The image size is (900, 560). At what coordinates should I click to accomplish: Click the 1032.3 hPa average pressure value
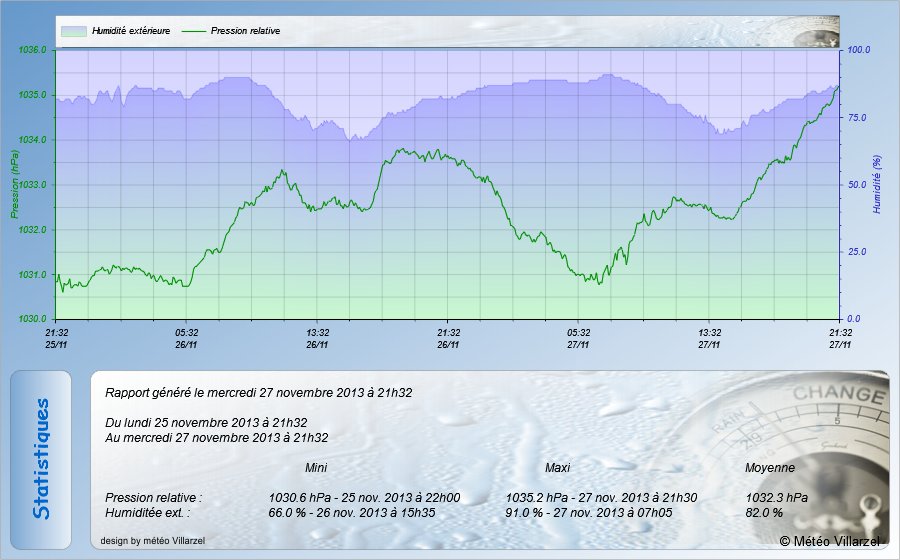tap(777, 497)
